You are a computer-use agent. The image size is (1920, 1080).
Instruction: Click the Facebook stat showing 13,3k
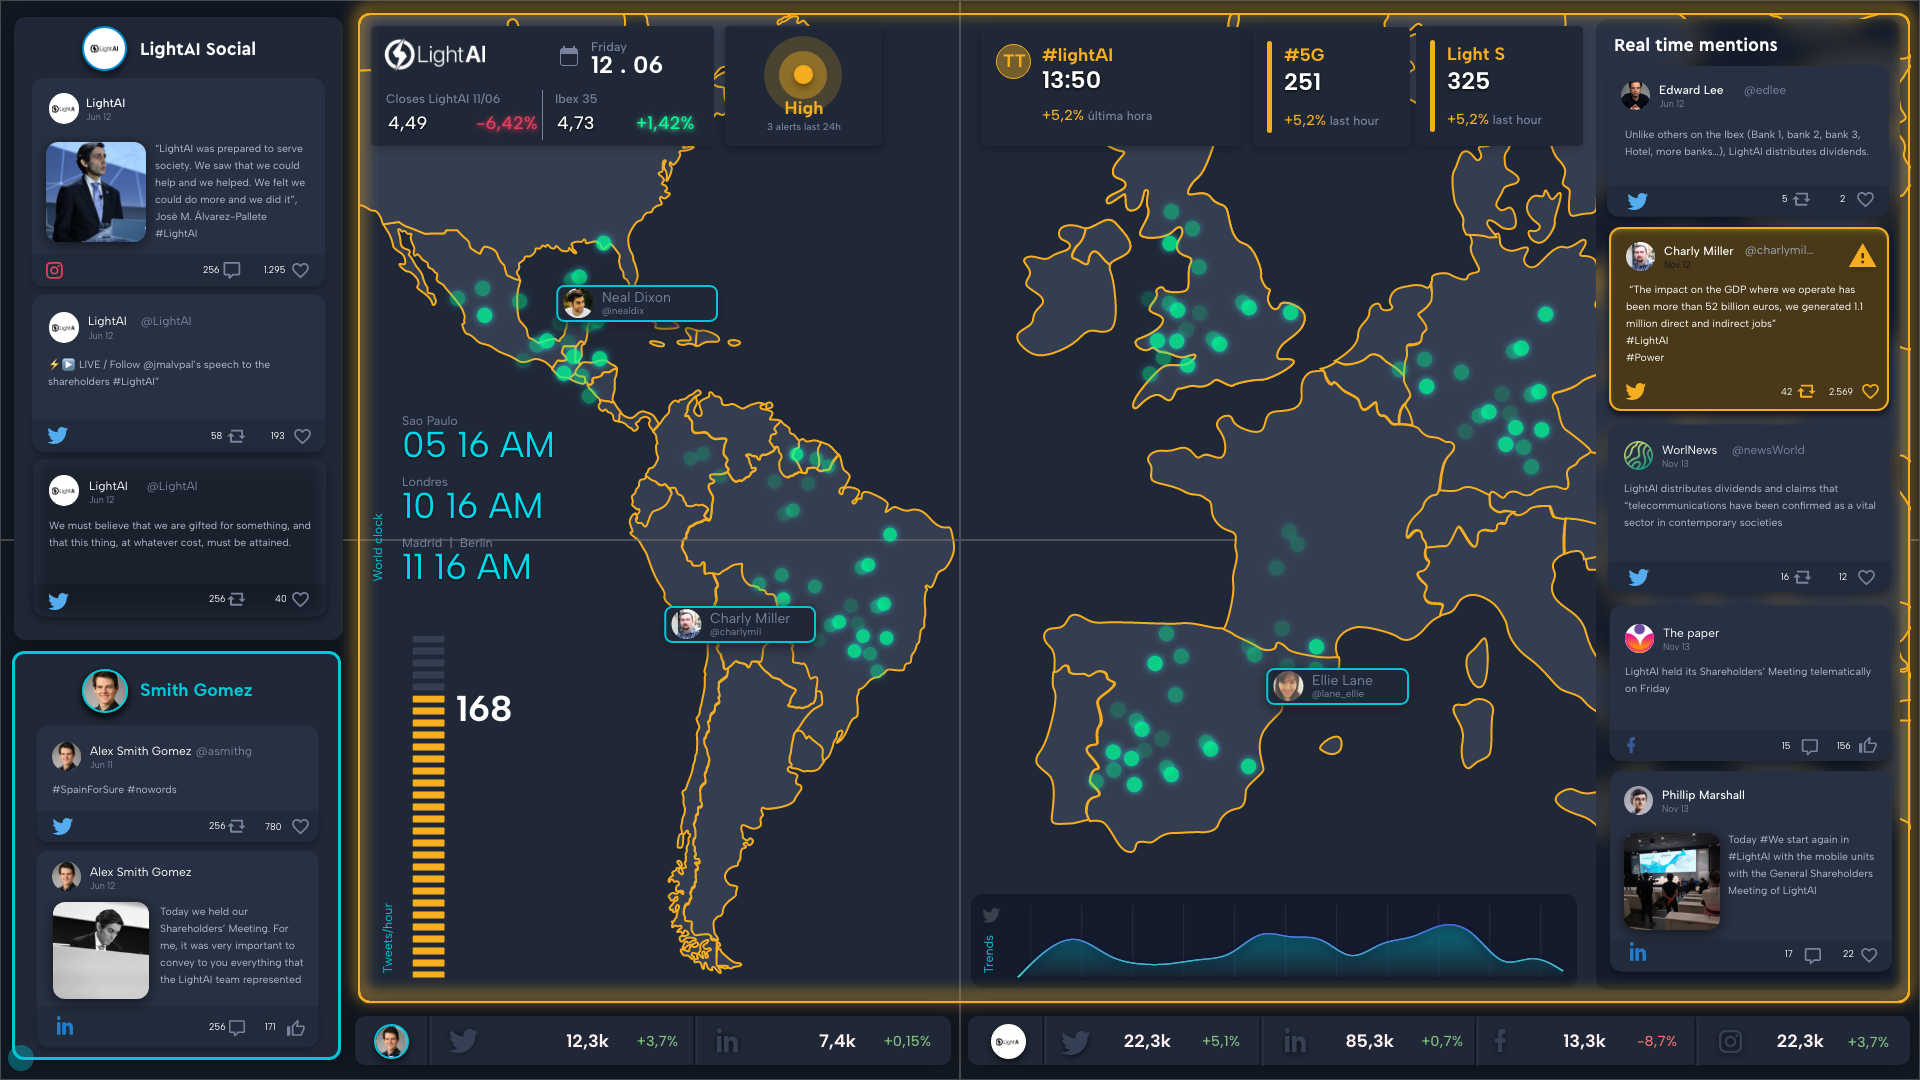pyautogui.click(x=1585, y=1041)
